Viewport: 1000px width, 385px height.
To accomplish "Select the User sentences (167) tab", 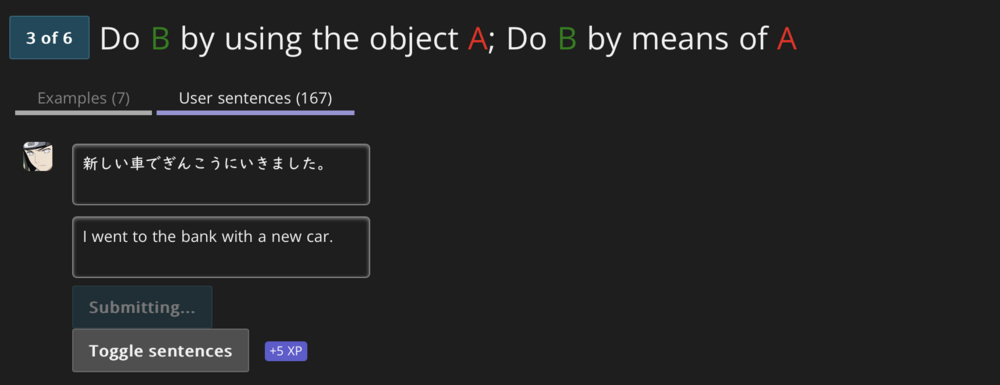I will tap(255, 98).
